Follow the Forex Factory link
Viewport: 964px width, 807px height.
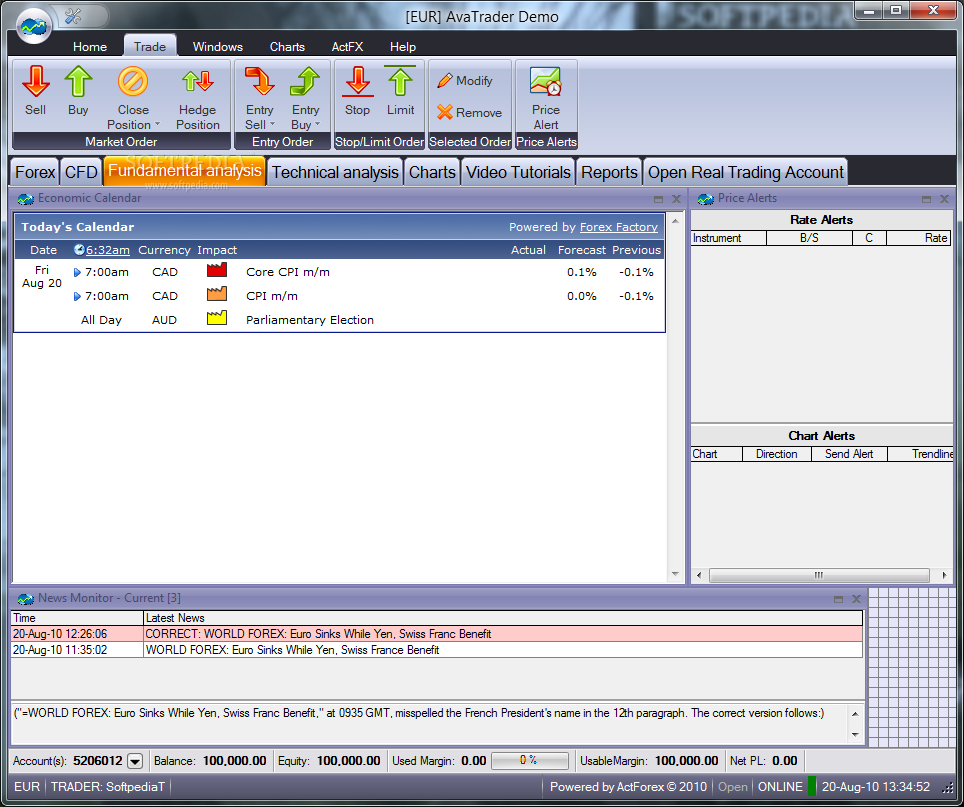618,227
